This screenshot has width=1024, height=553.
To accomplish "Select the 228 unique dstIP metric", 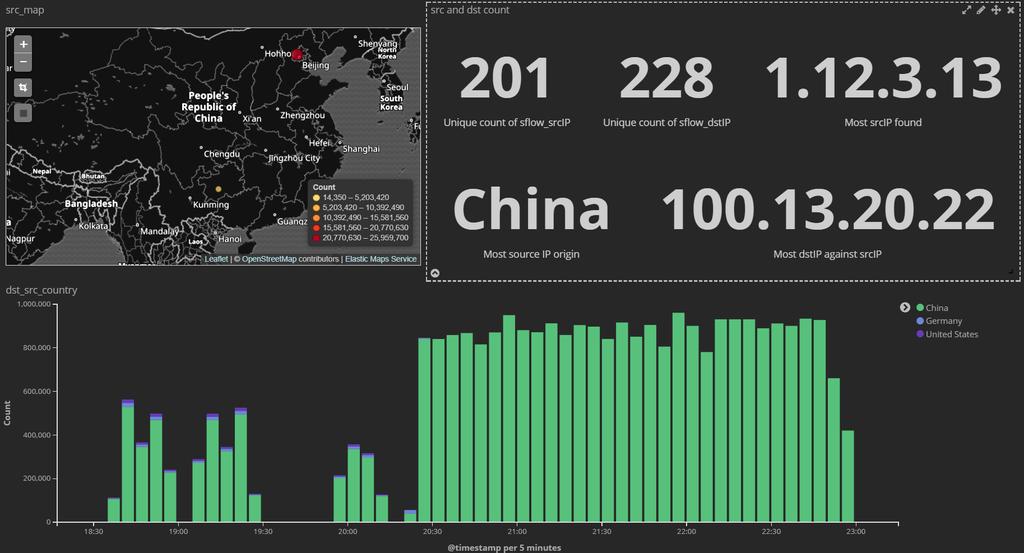I will (x=666, y=78).
